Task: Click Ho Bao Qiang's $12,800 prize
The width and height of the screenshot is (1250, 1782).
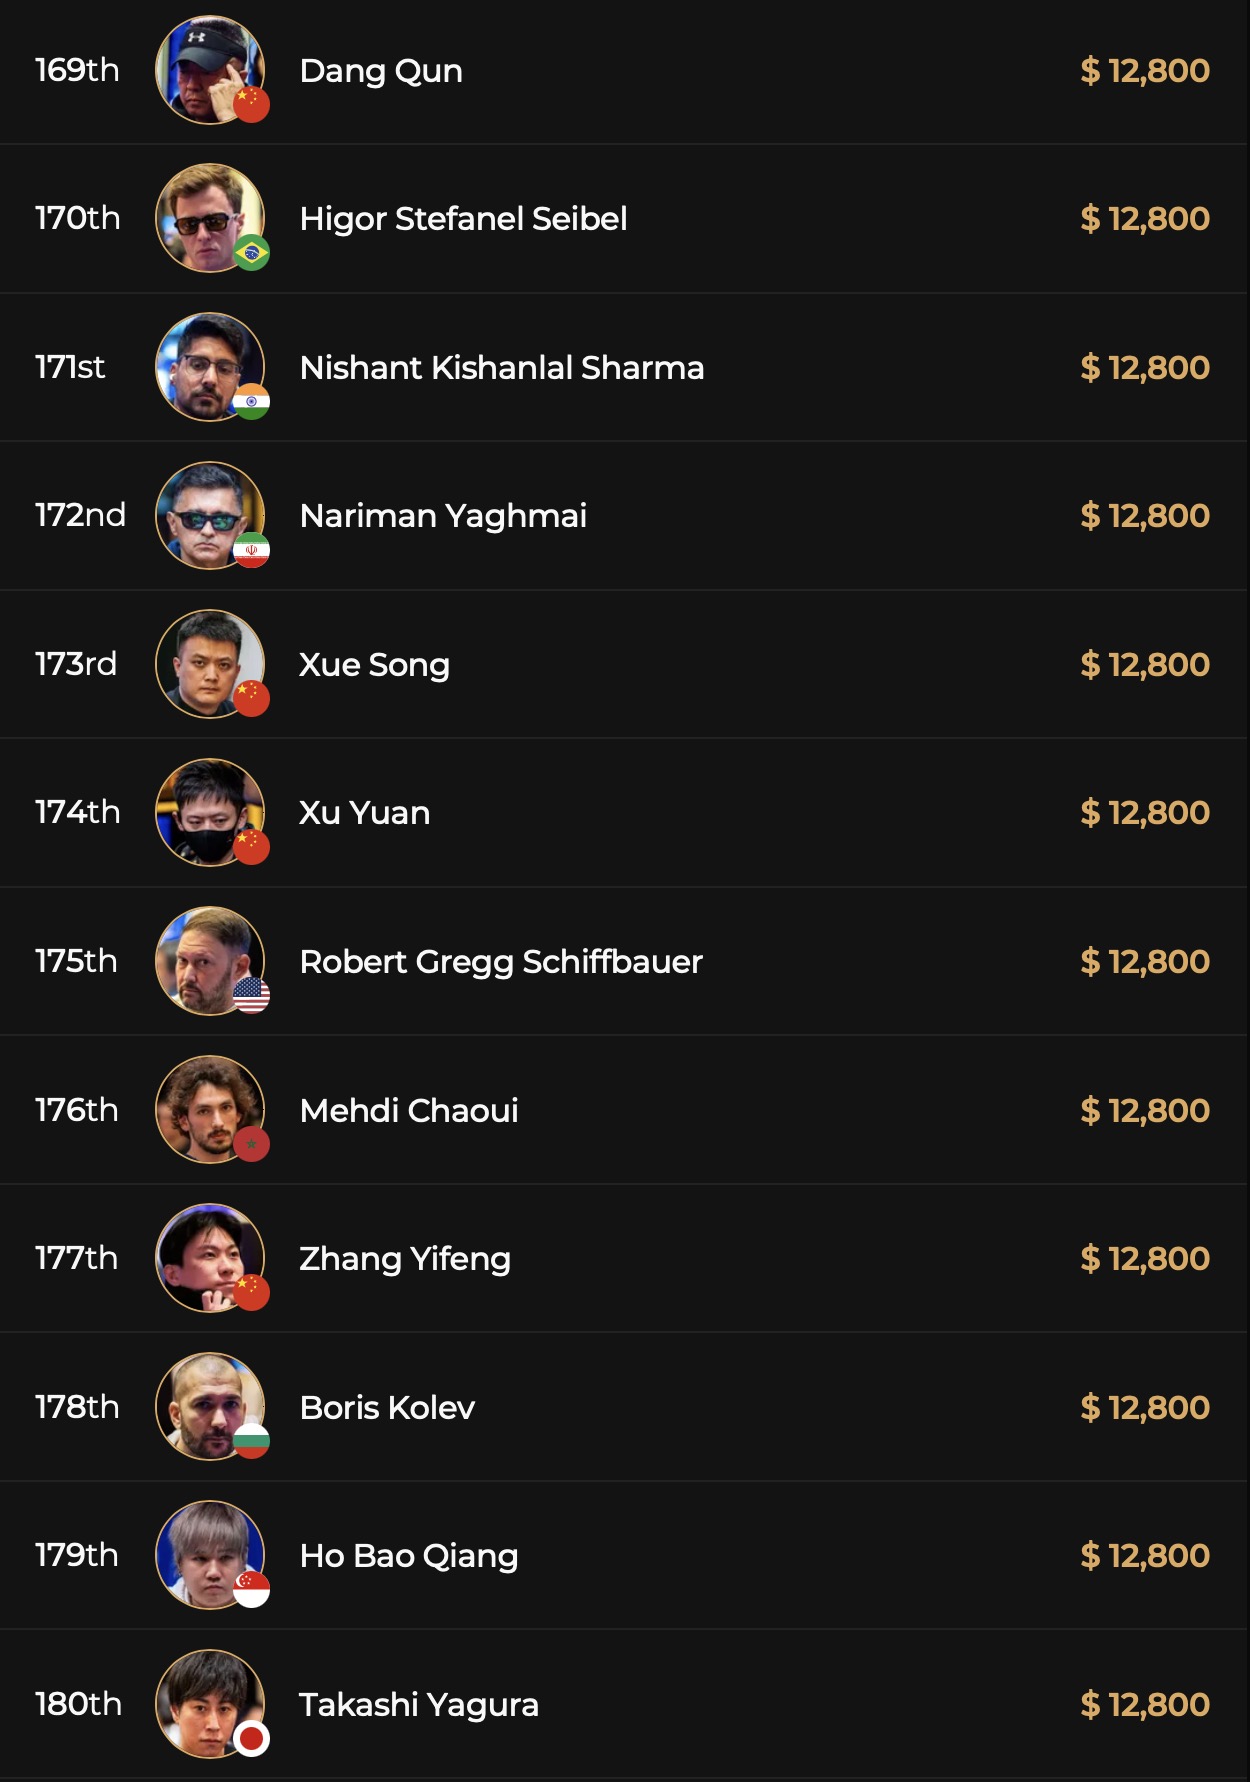Action: tap(1145, 1556)
